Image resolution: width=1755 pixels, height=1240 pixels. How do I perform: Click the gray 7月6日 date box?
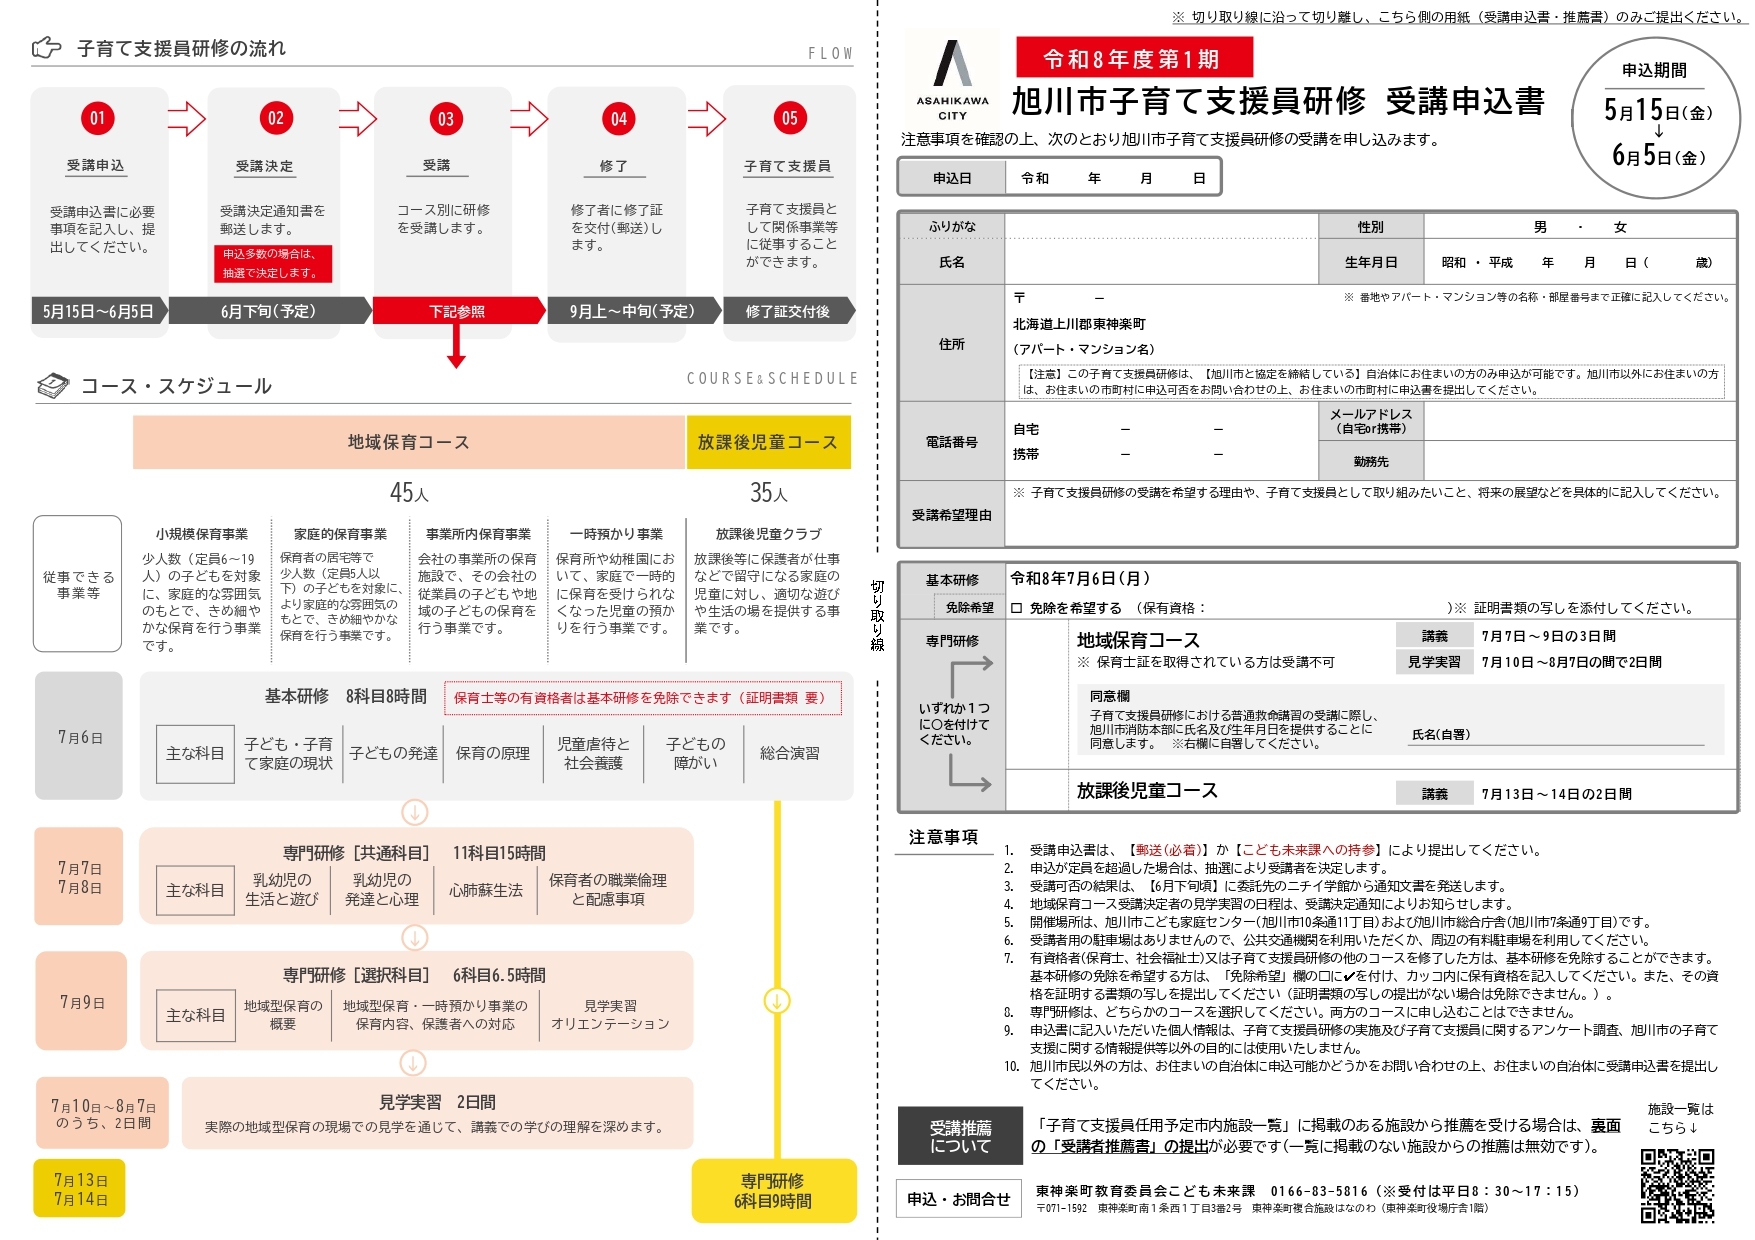coord(79,736)
